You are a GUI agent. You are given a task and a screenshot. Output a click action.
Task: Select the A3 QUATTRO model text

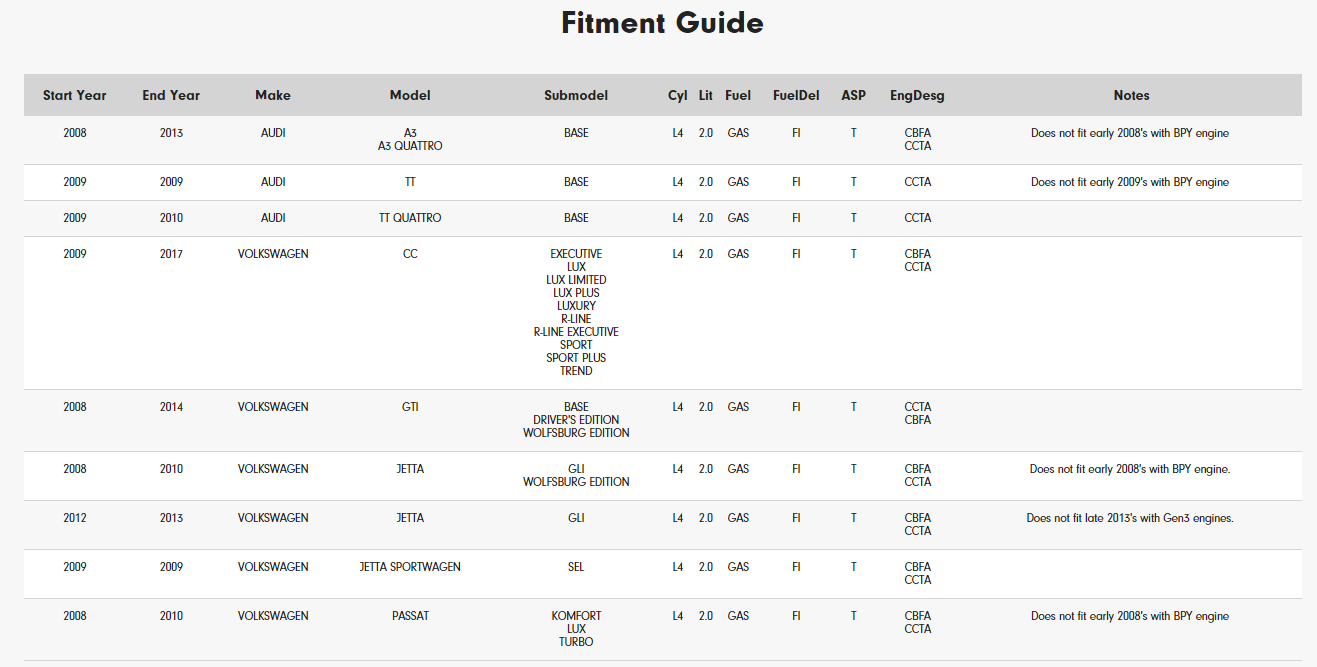point(410,146)
